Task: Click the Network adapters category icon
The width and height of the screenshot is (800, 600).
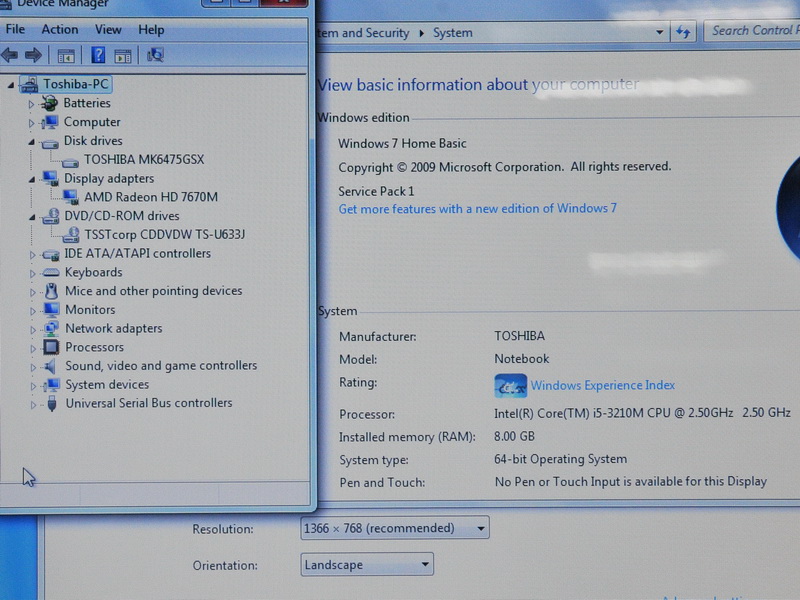Action: (51, 329)
